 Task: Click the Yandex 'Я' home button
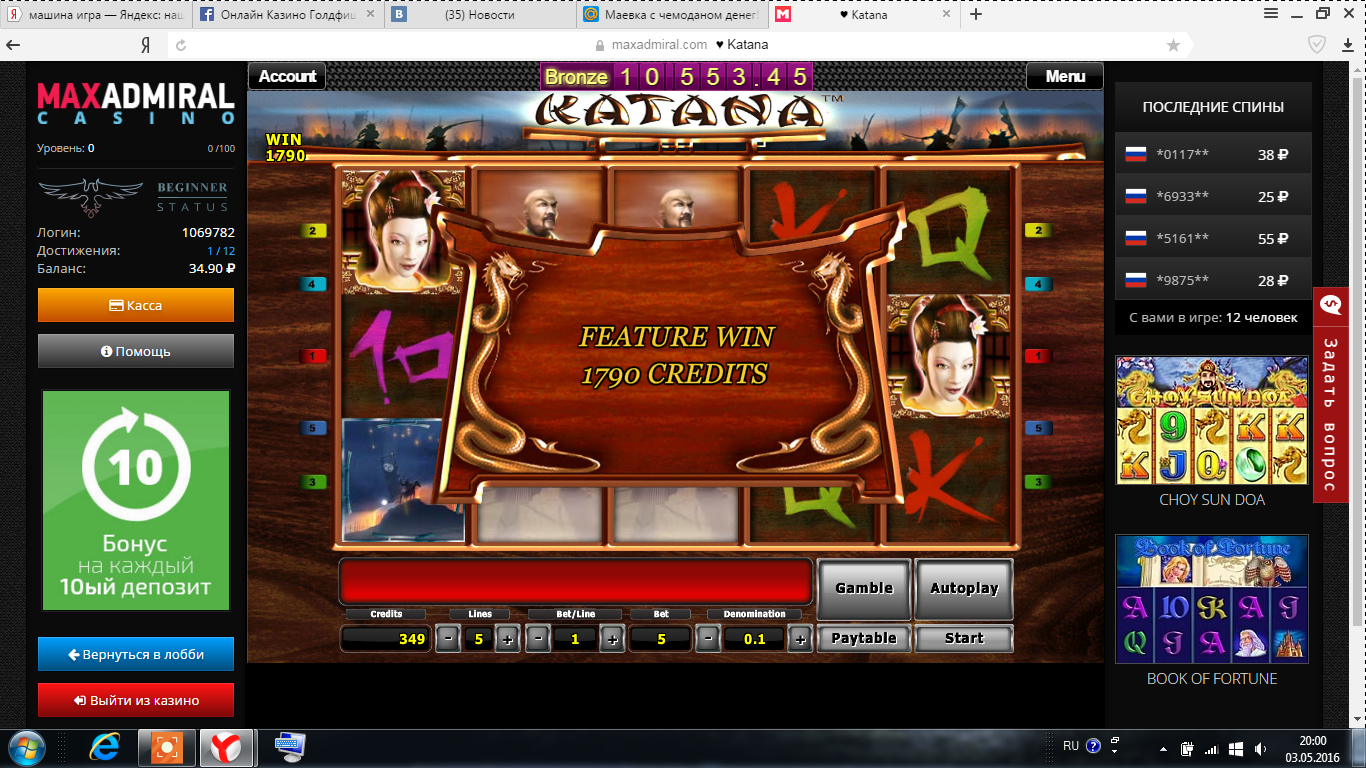pos(145,45)
